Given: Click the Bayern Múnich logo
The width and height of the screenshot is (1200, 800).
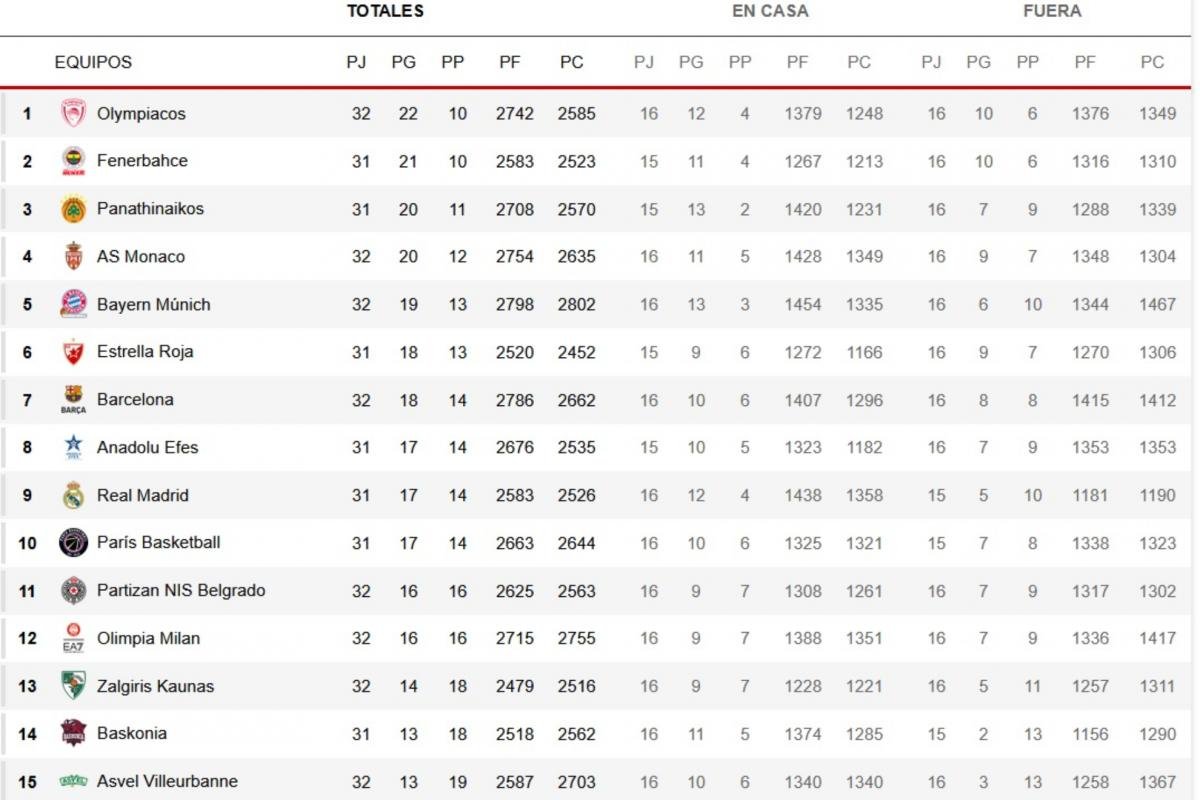Looking at the screenshot, I should point(73,304).
